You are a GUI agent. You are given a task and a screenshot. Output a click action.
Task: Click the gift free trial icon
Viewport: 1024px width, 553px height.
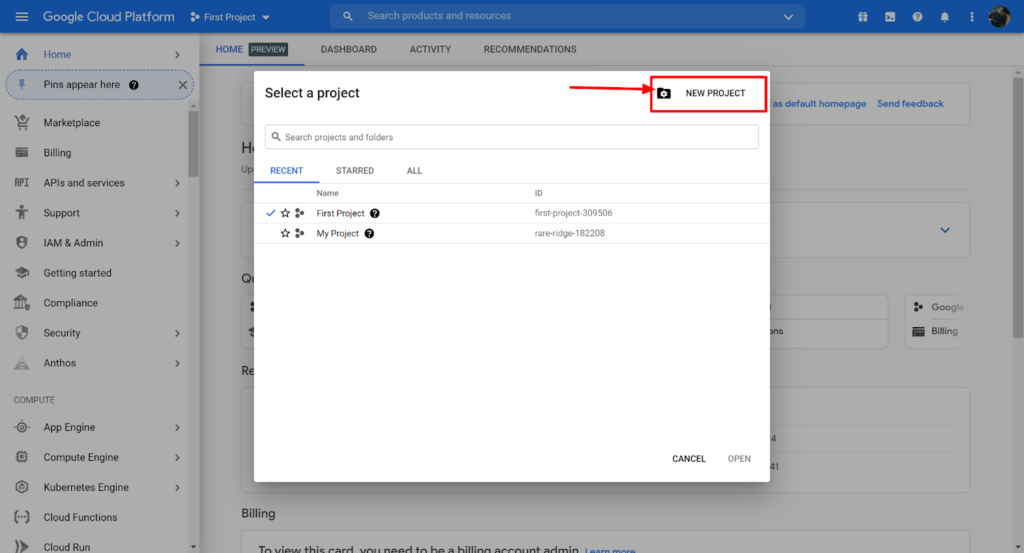(x=863, y=17)
